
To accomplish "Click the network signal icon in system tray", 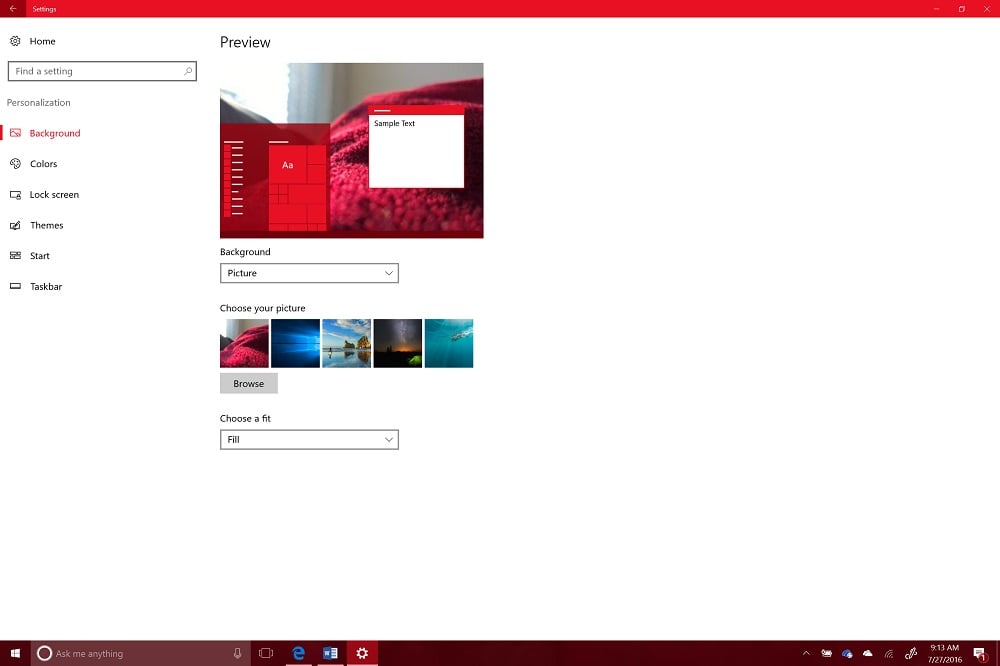I will tap(890, 652).
